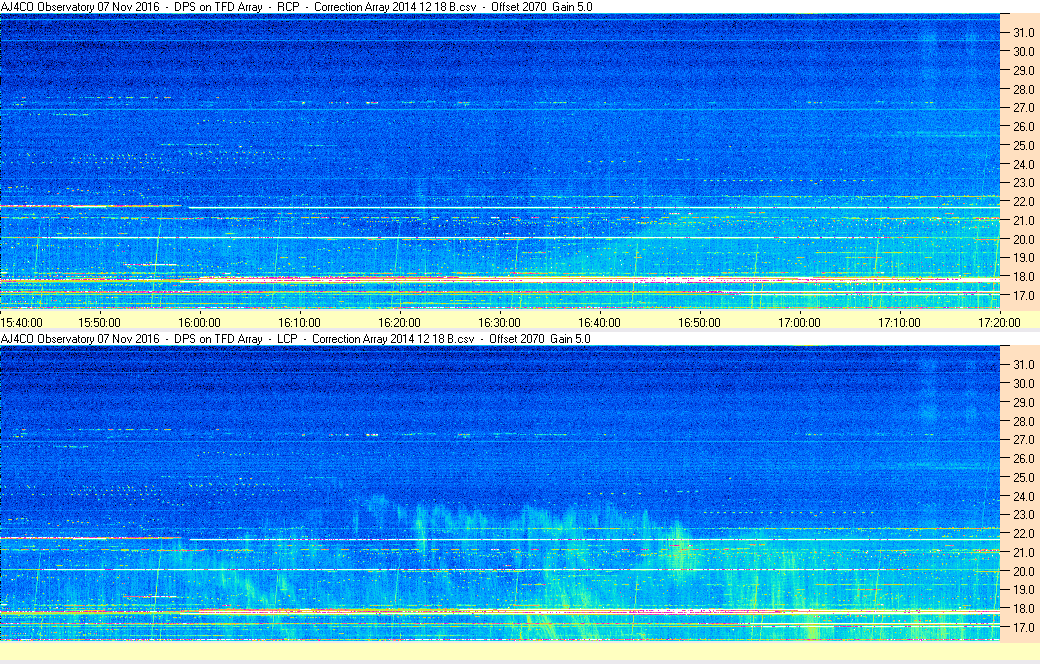Click the 17.0 frequency label on RCP panel
This screenshot has height=664, width=1040.
[1023, 295]
